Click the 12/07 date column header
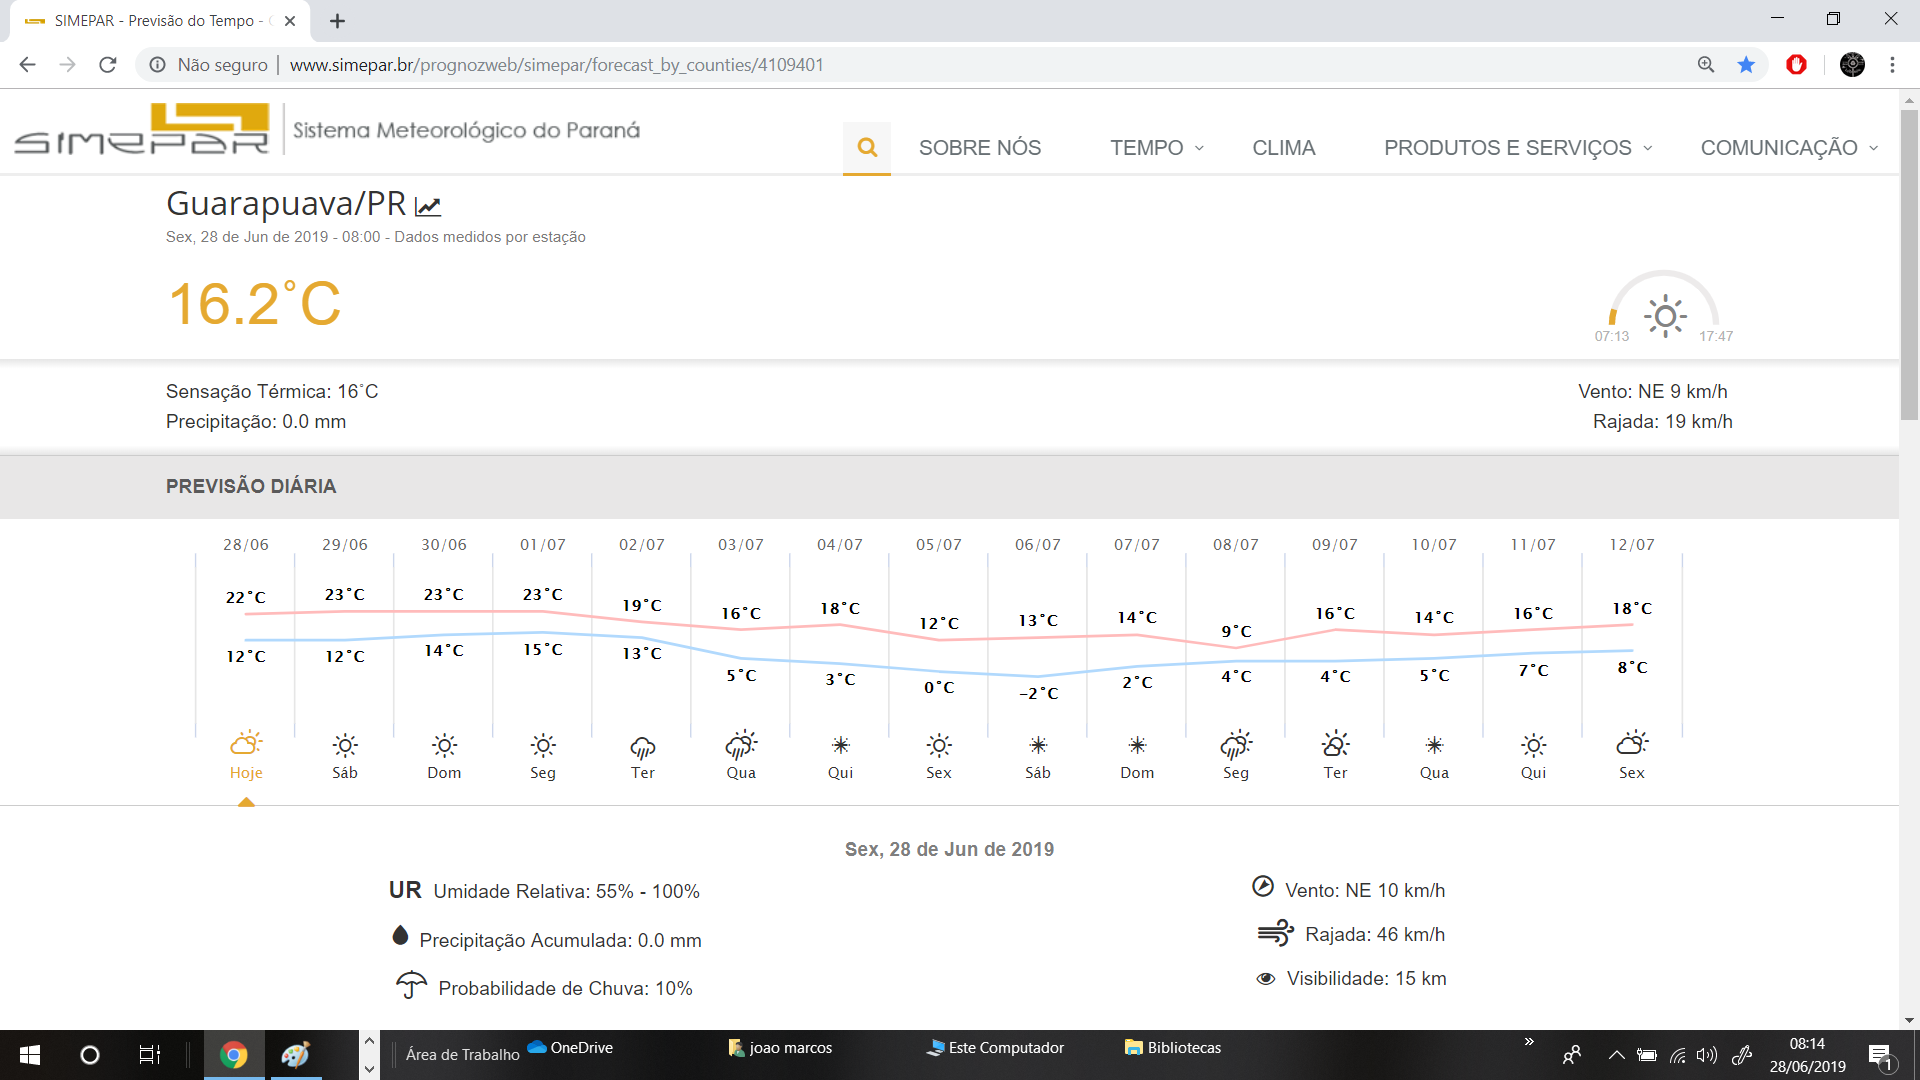The height and width of the screenshot is (1080, 1920). coord(1632,545)
